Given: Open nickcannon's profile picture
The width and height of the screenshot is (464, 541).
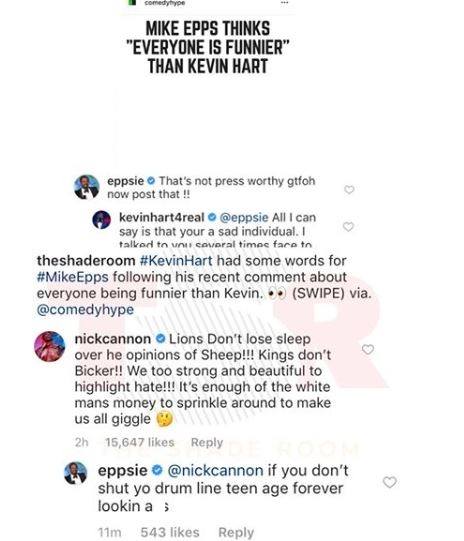Looking at the screenshot, I should (x=50, y=346).
